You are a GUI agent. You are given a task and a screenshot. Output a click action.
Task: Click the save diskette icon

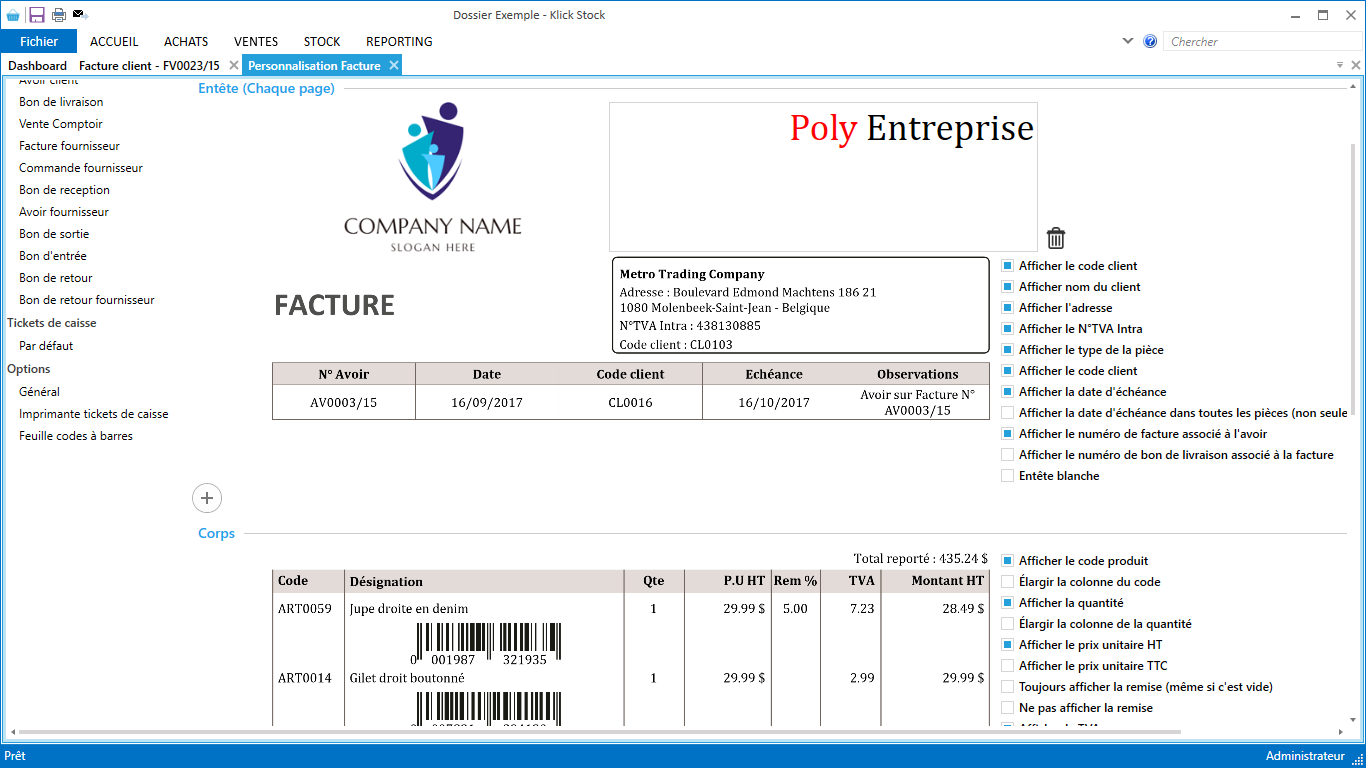tap(36, 15)
